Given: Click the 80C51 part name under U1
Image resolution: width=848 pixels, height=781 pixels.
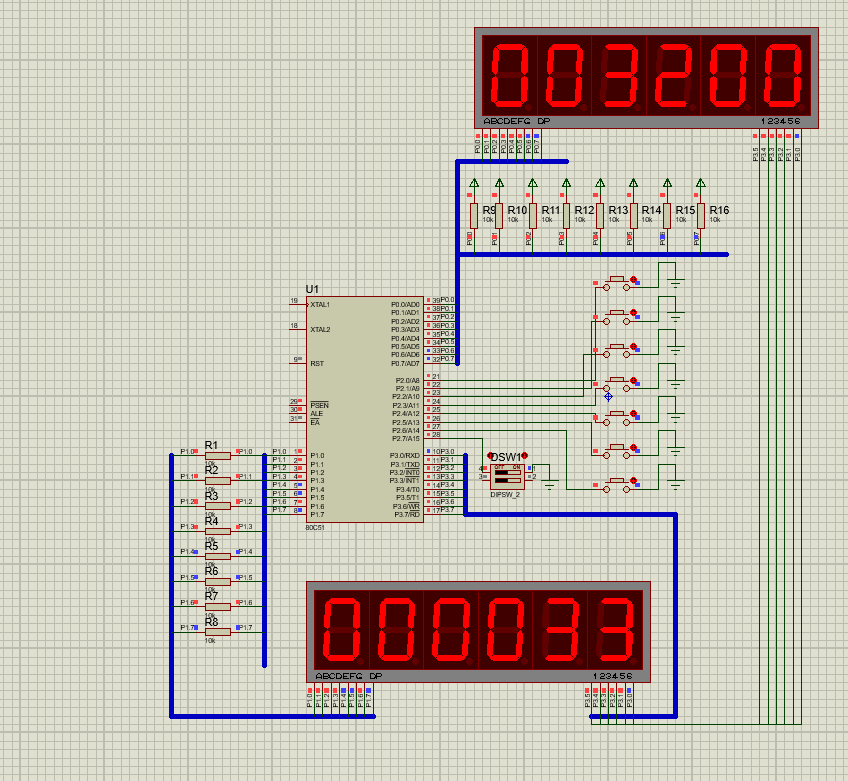Looking at the screenshot, I should [315, 527].
